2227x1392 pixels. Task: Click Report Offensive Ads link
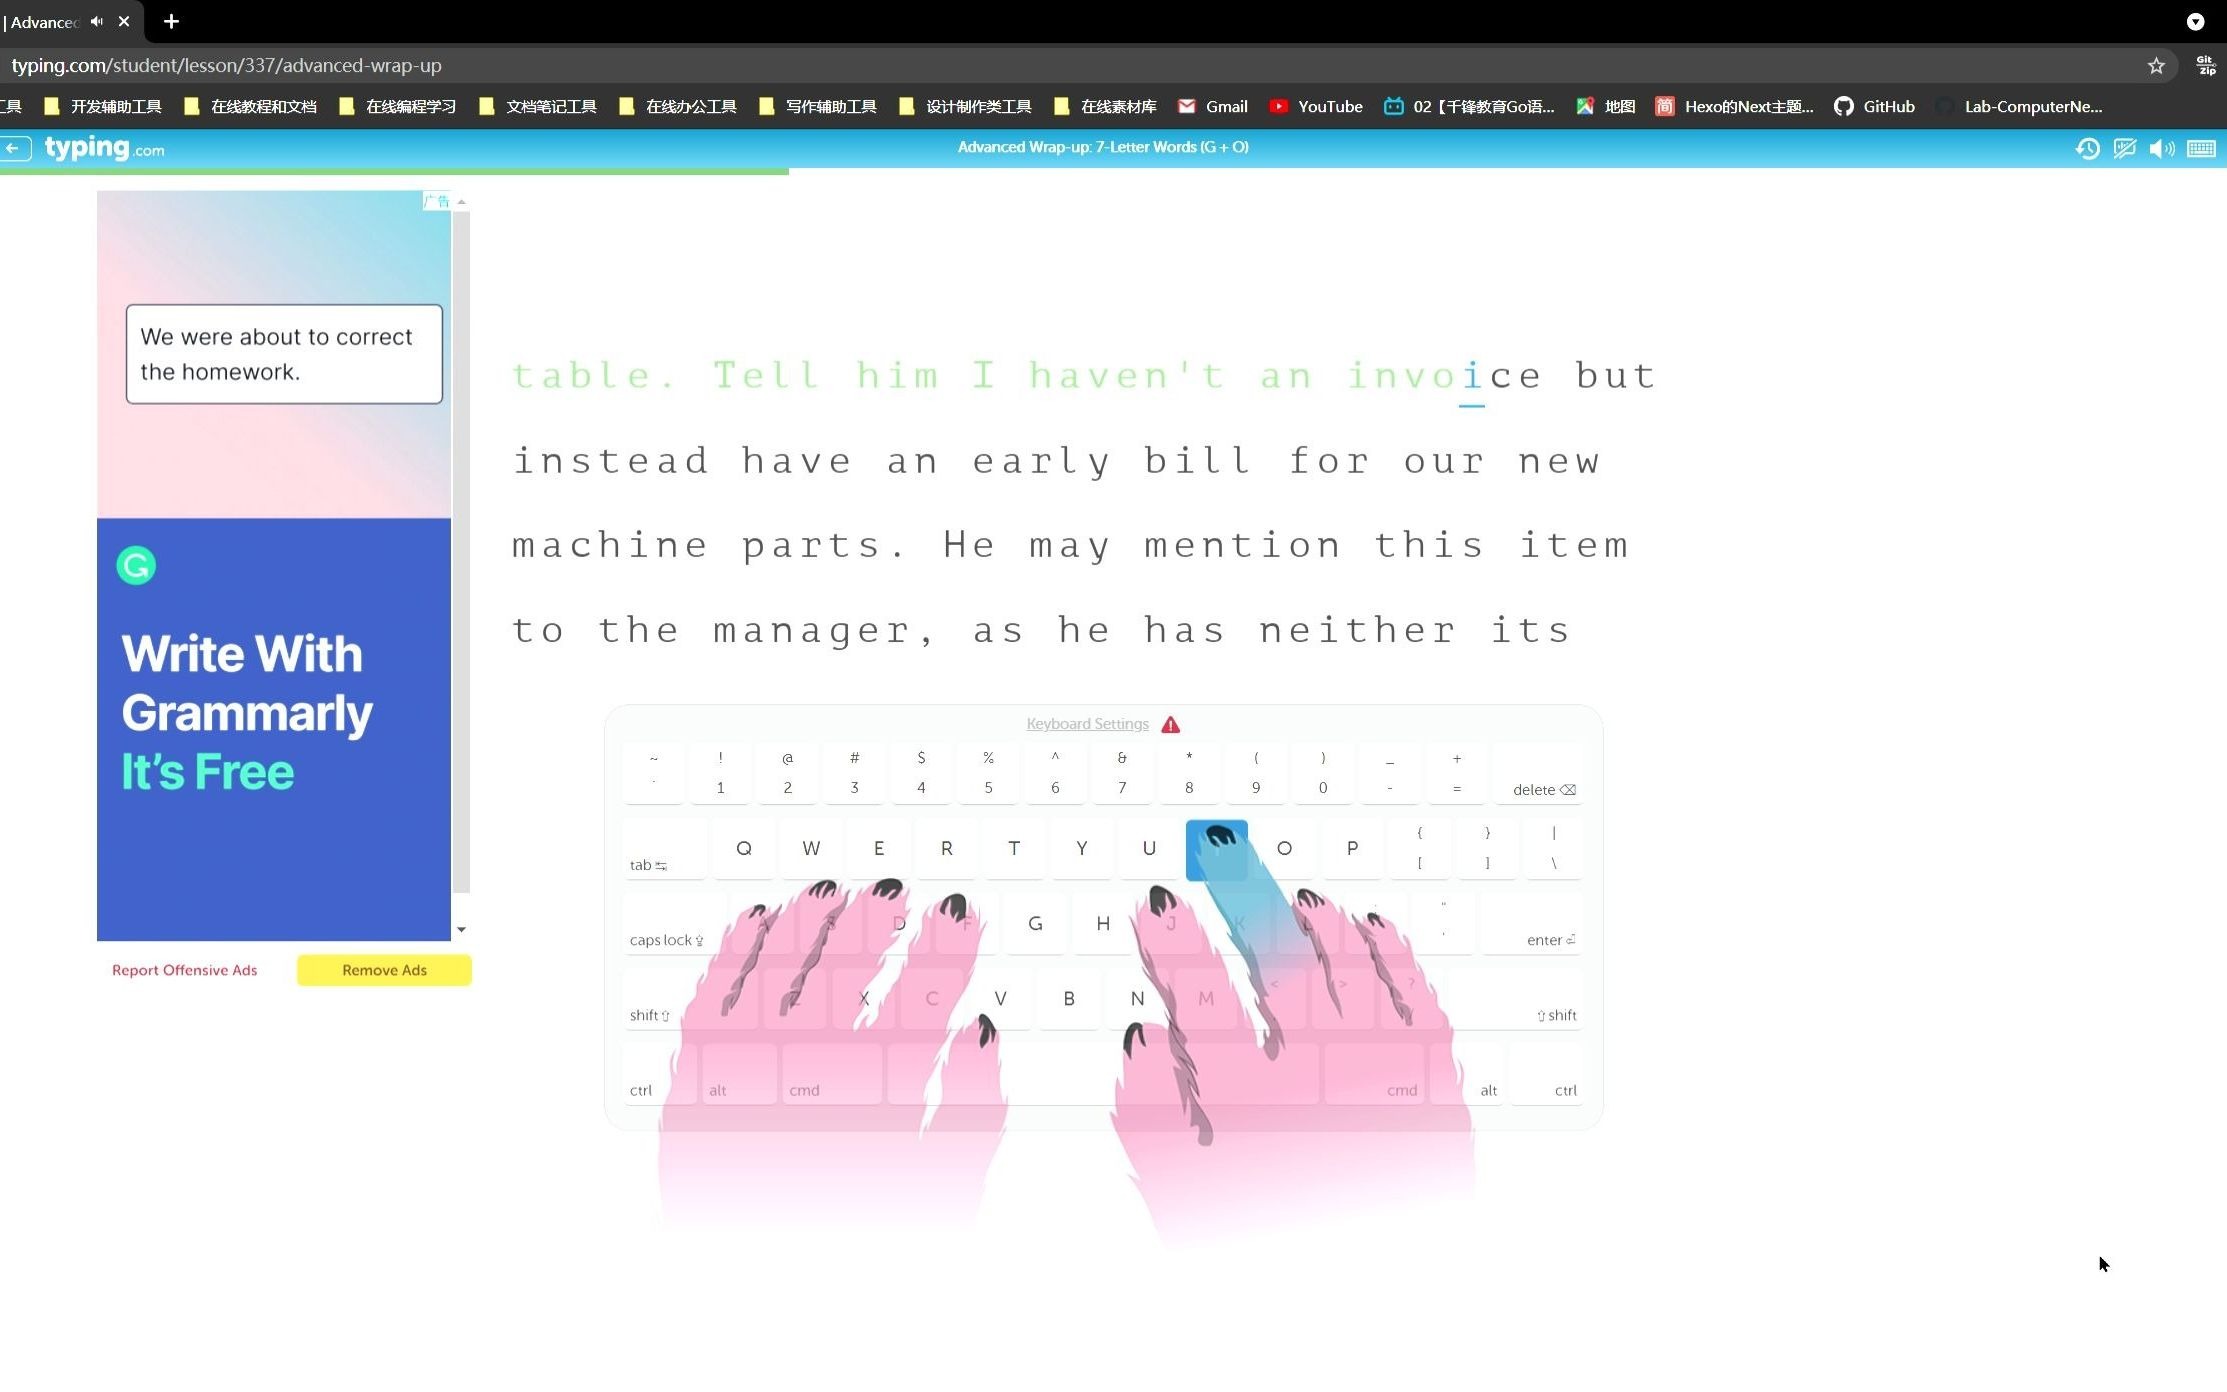click(x=184, y=969)
